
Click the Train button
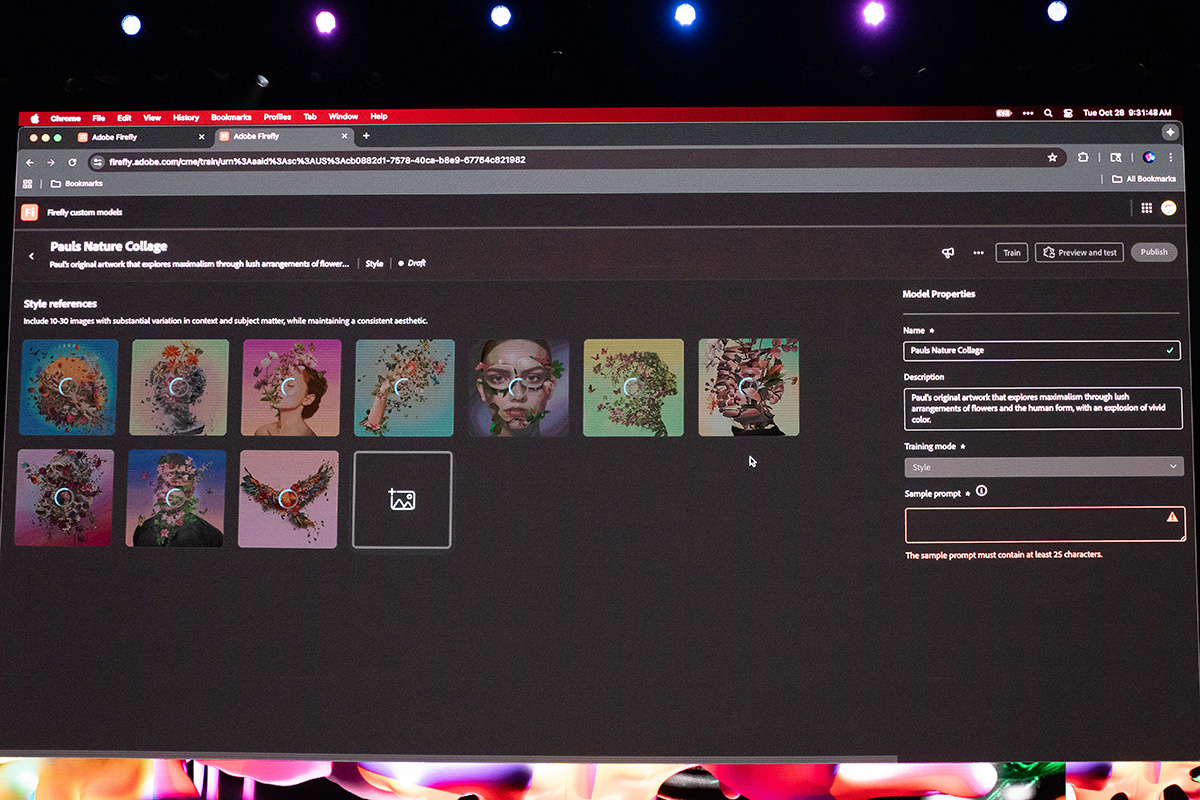pyautogui.click(x=1012, y=253)
